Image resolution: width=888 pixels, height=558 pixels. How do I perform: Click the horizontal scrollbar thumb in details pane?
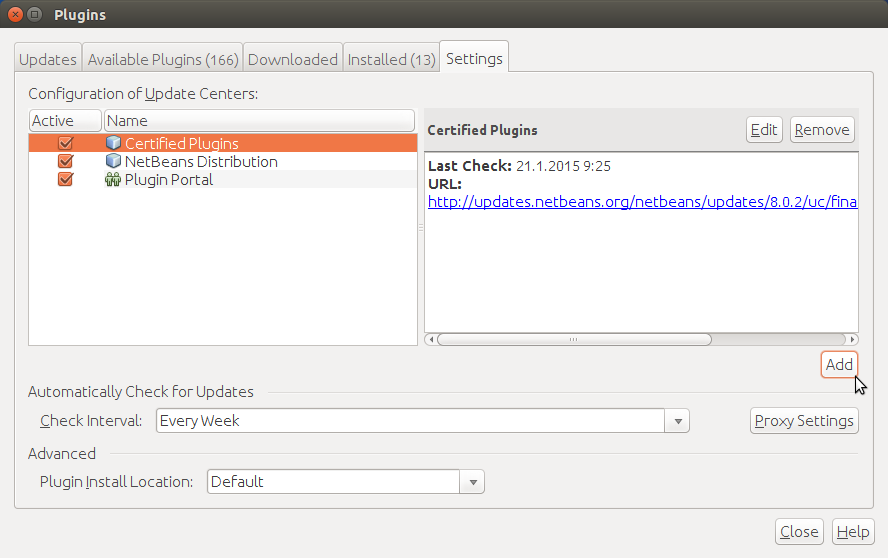click(574, 339)
